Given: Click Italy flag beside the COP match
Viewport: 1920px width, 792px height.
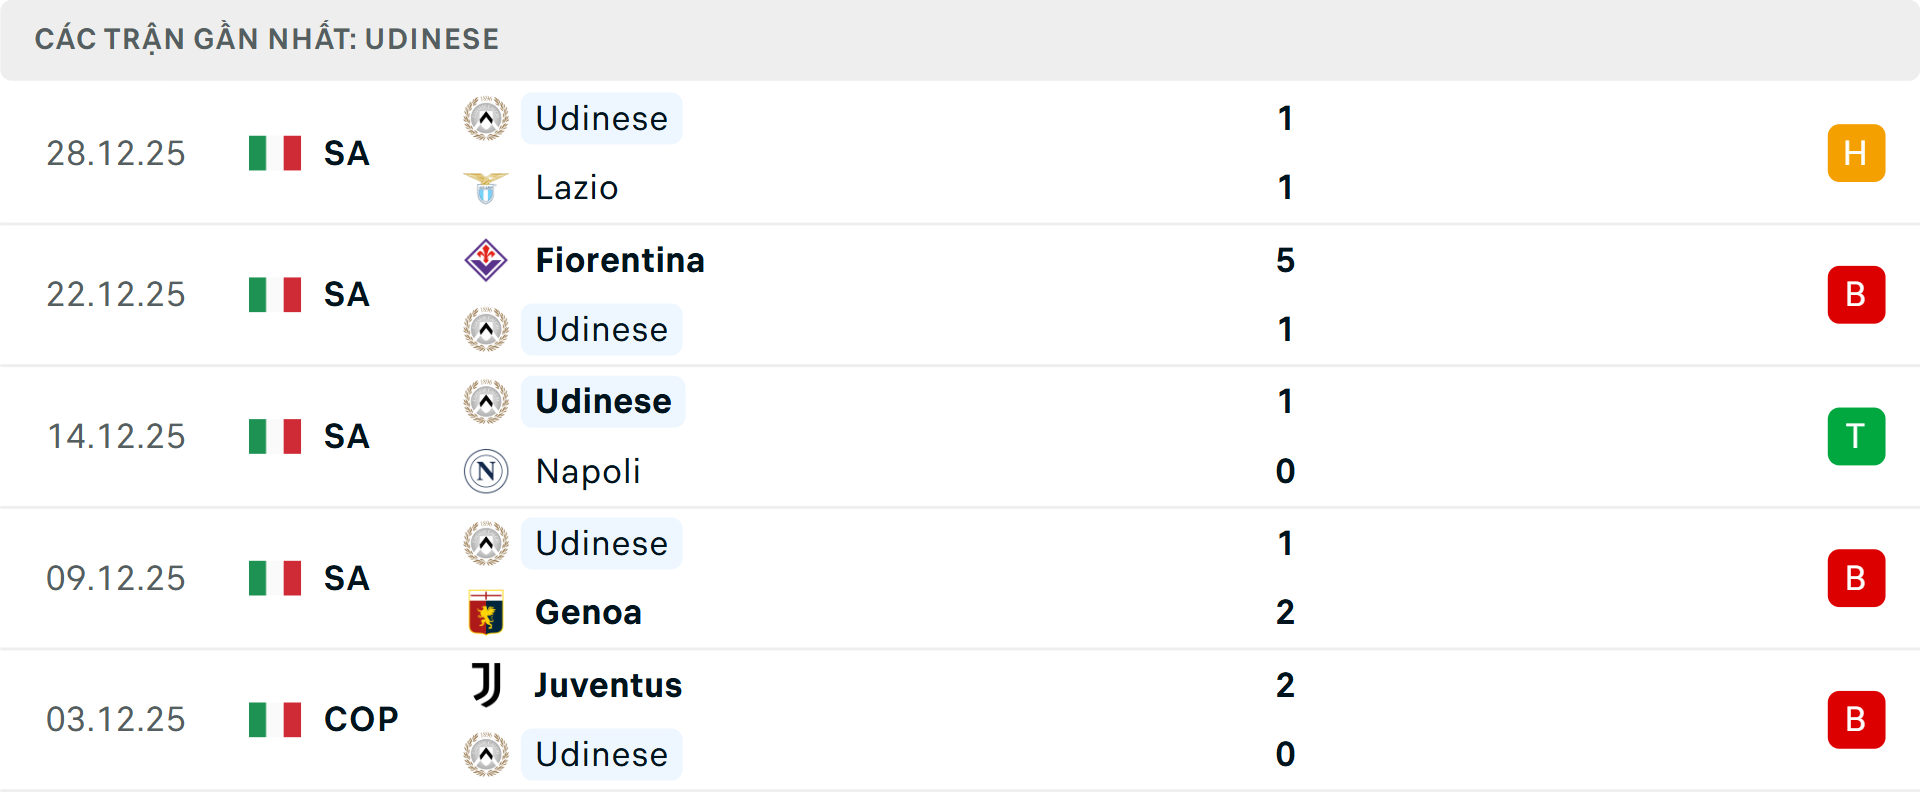Looking at the screenshot, I should point(275,719).
